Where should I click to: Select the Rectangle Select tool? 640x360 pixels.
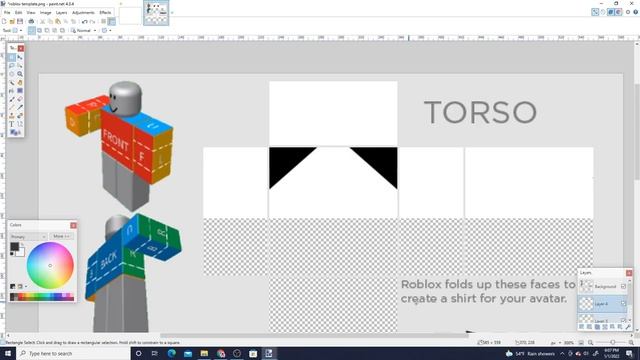click(12, 57)
